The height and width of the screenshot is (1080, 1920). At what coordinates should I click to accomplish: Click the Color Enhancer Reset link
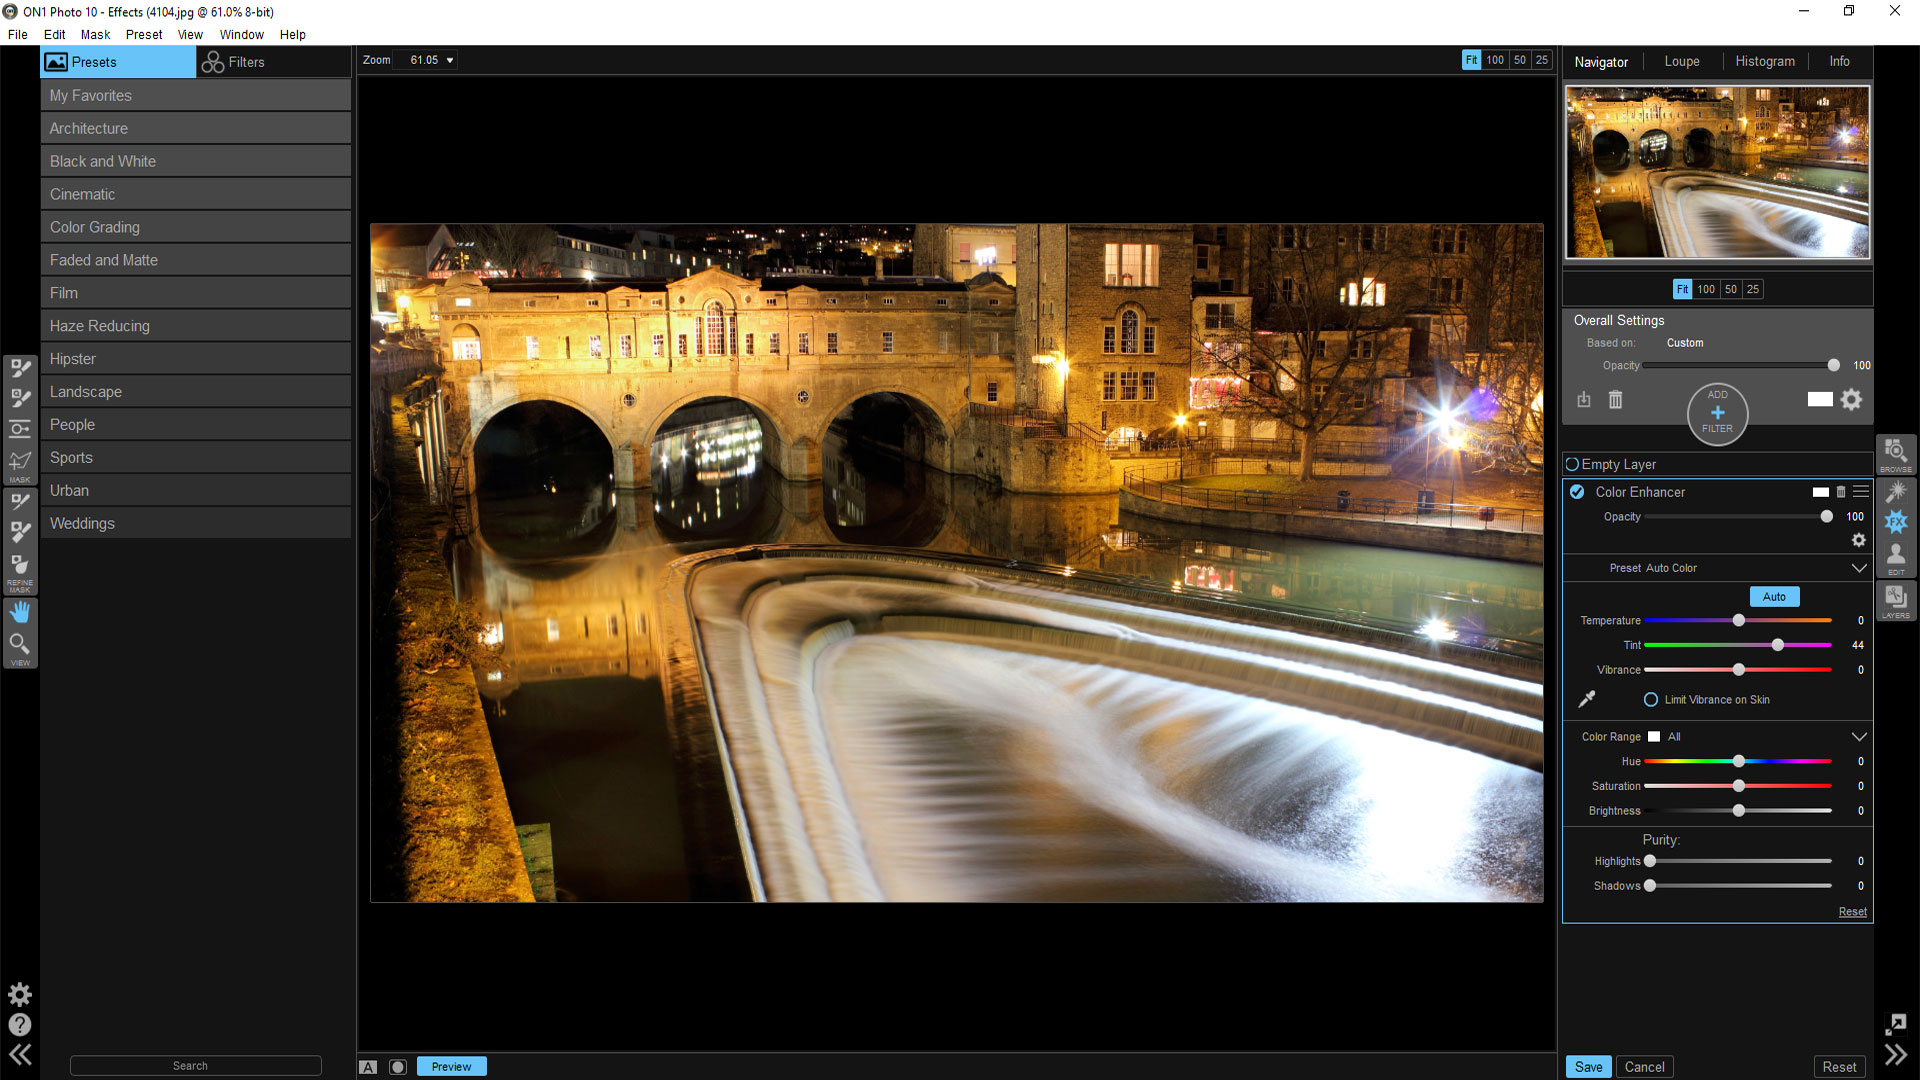pos(1852,912)
